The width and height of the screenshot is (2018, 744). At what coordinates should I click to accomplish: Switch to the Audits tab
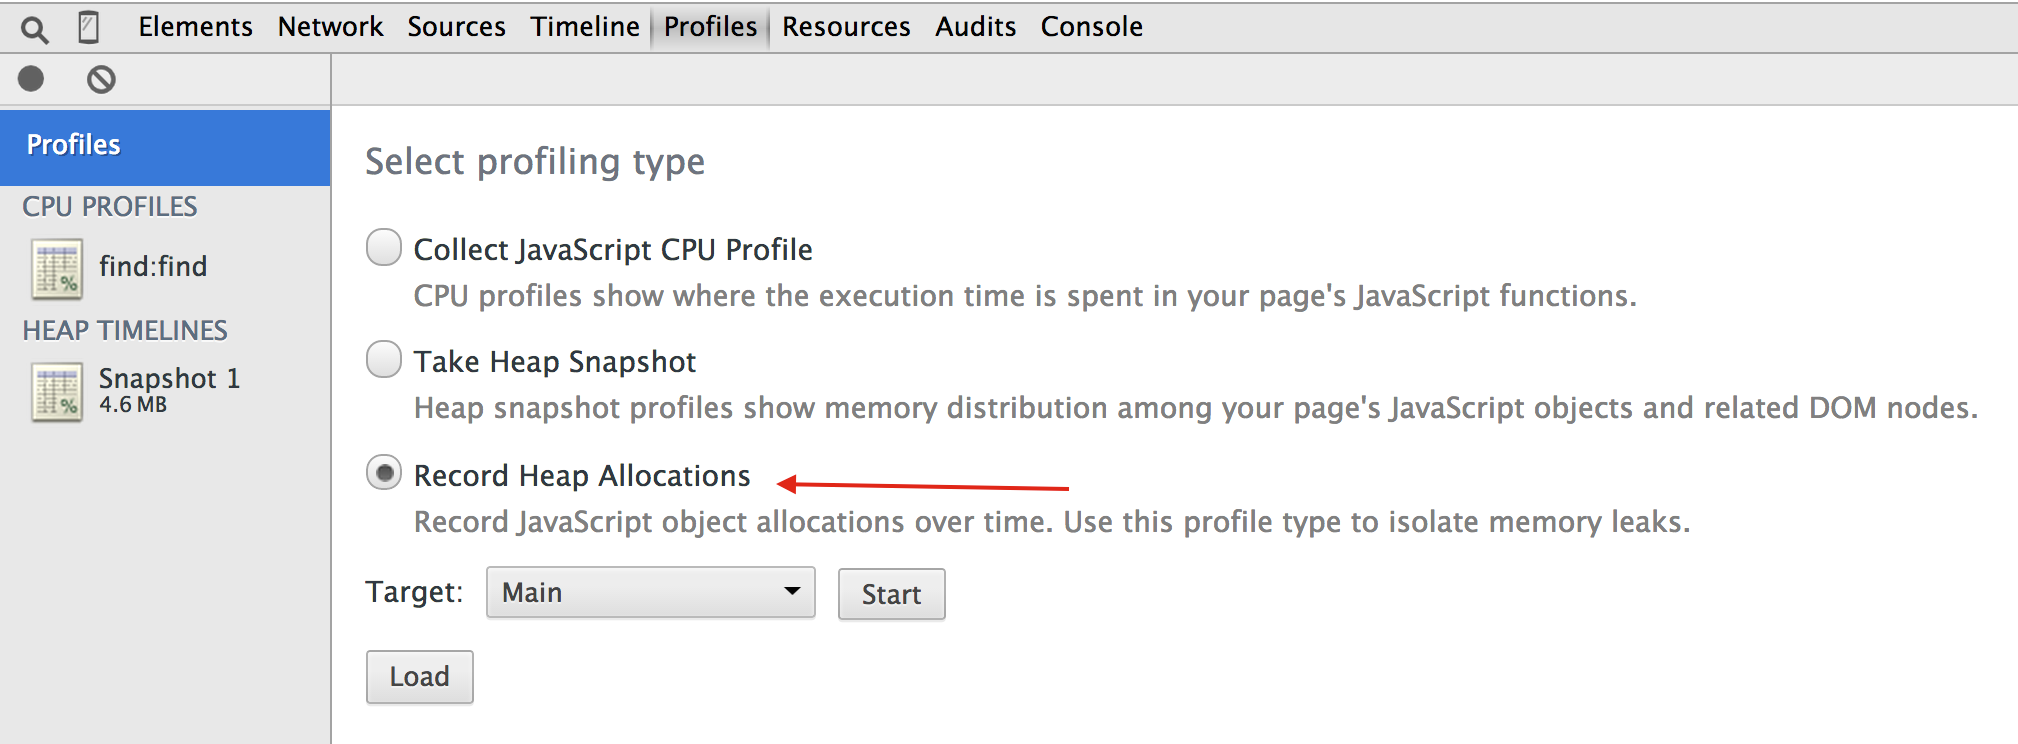[975, 27]
